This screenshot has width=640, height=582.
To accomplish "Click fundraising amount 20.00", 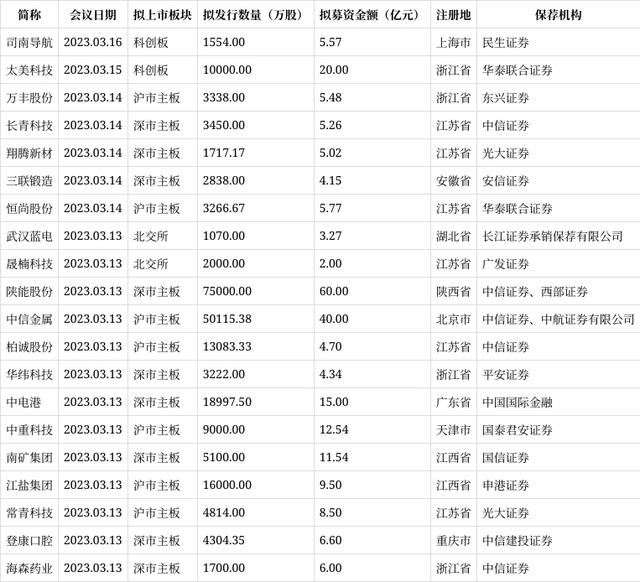I will [334, 70].
